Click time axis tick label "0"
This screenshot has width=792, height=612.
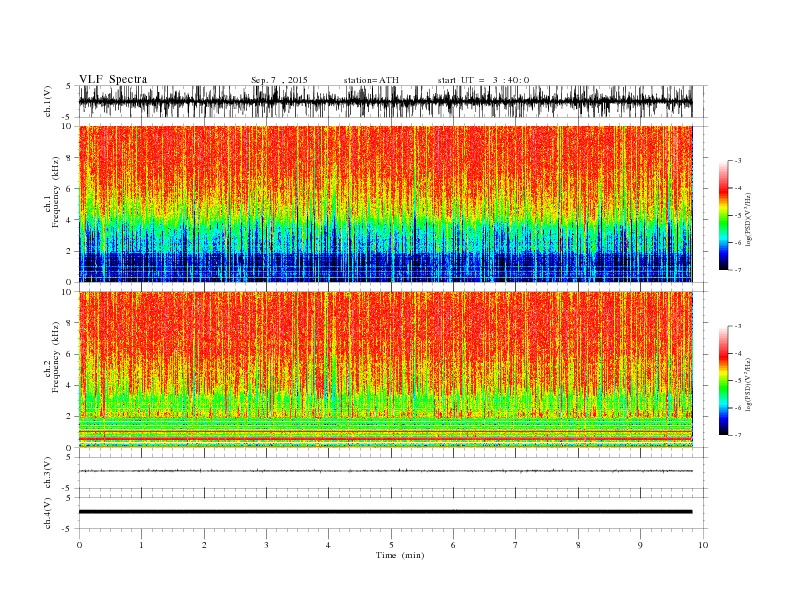pos(79,545)
